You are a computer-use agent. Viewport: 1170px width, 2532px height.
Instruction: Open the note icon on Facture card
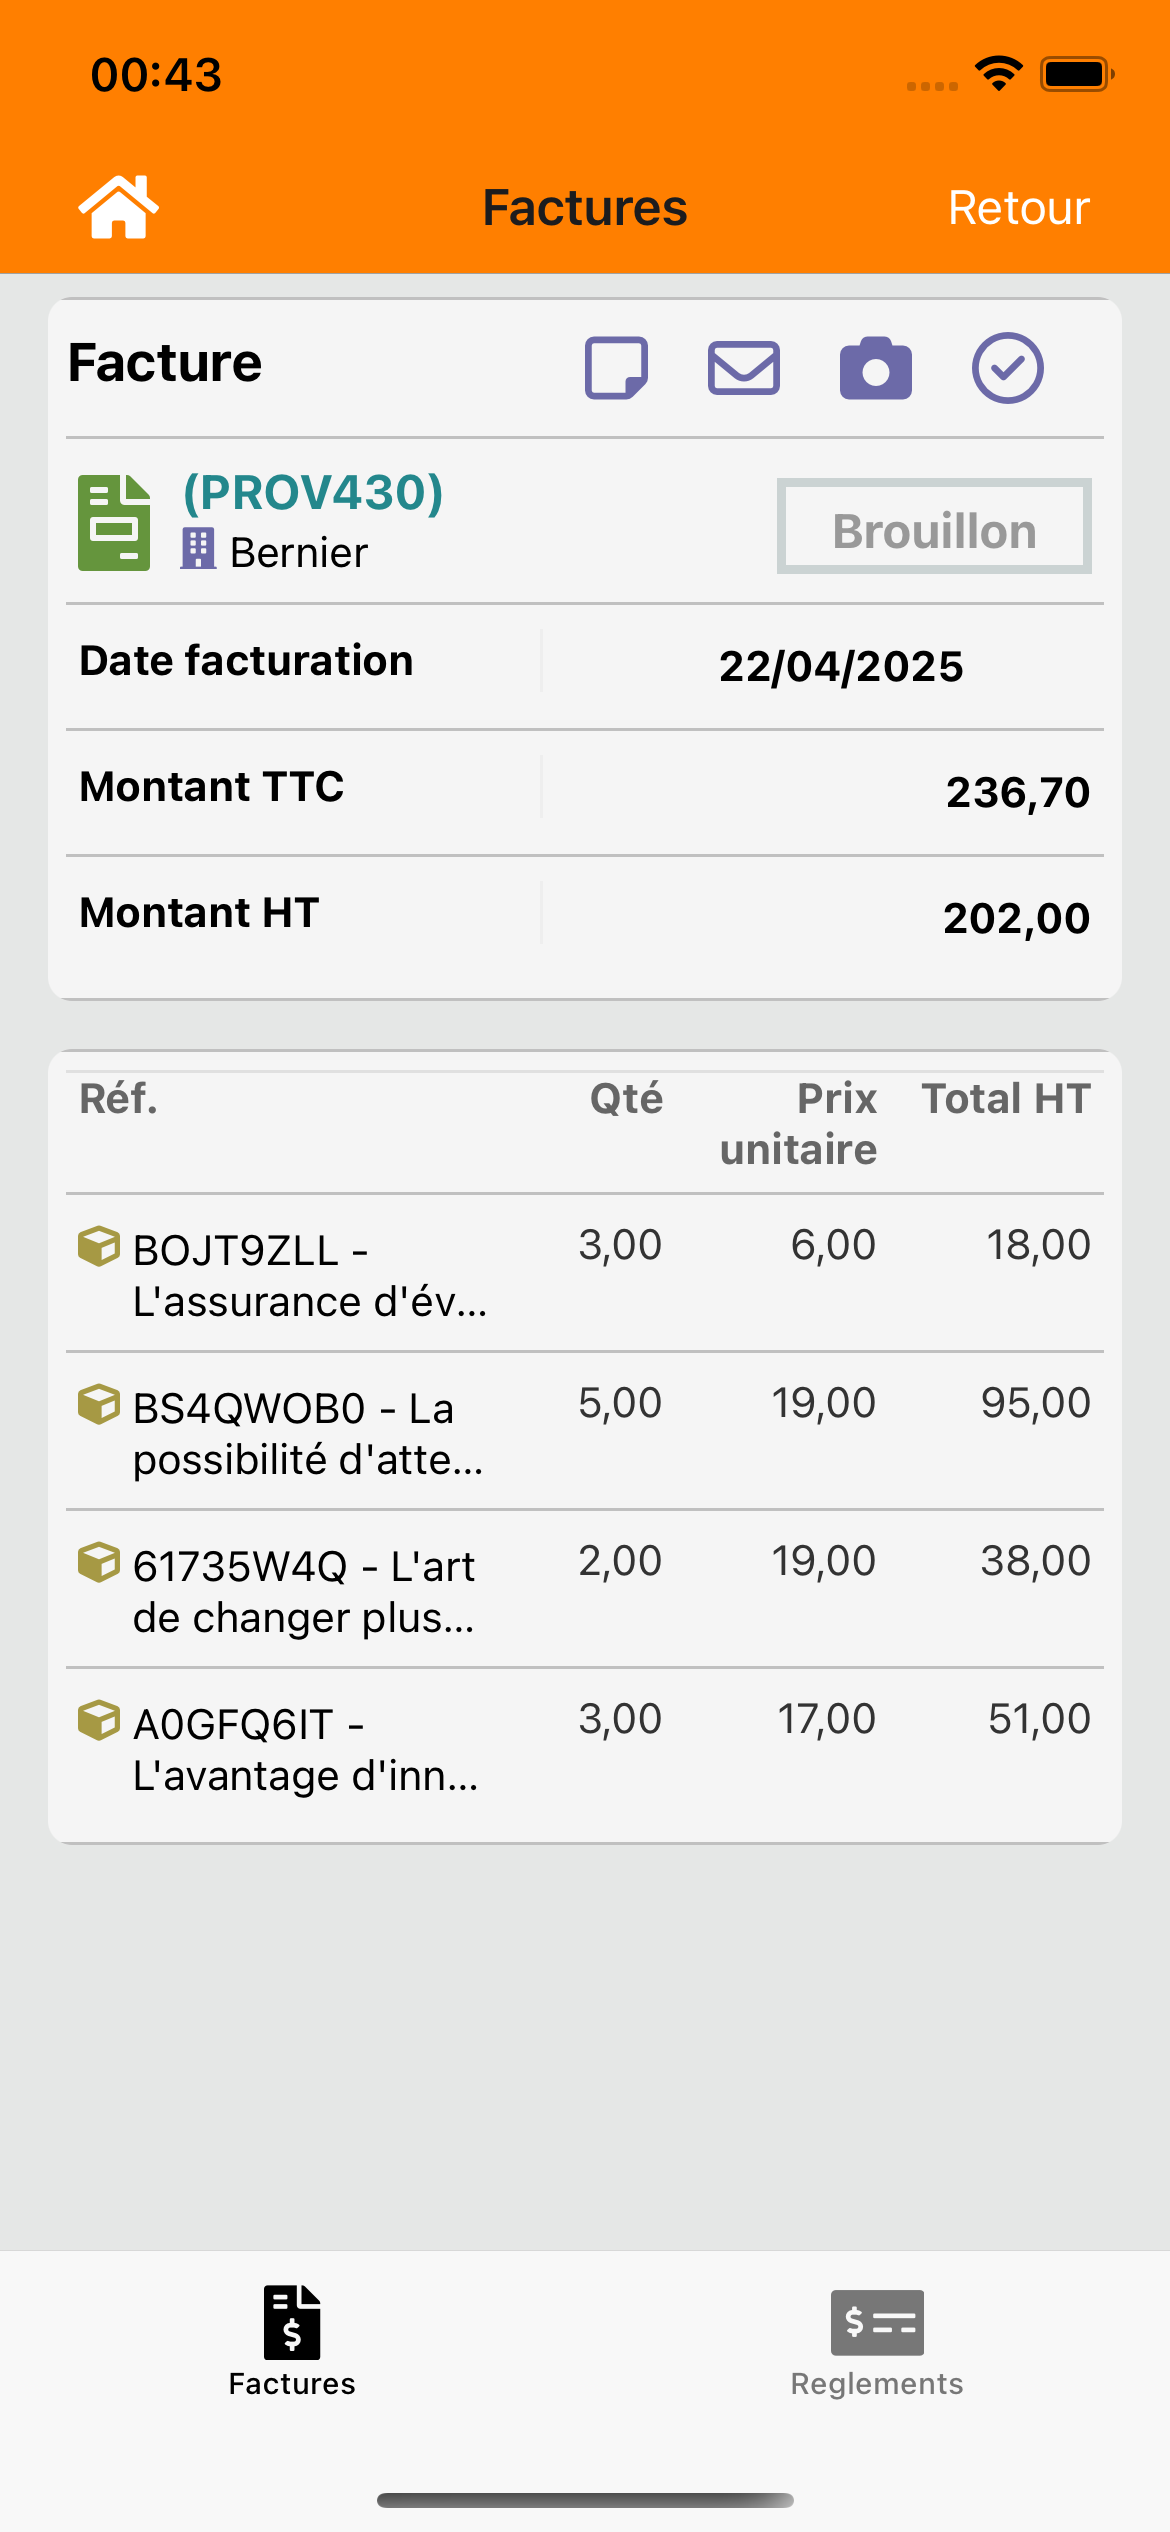click(x=616, y=368)
